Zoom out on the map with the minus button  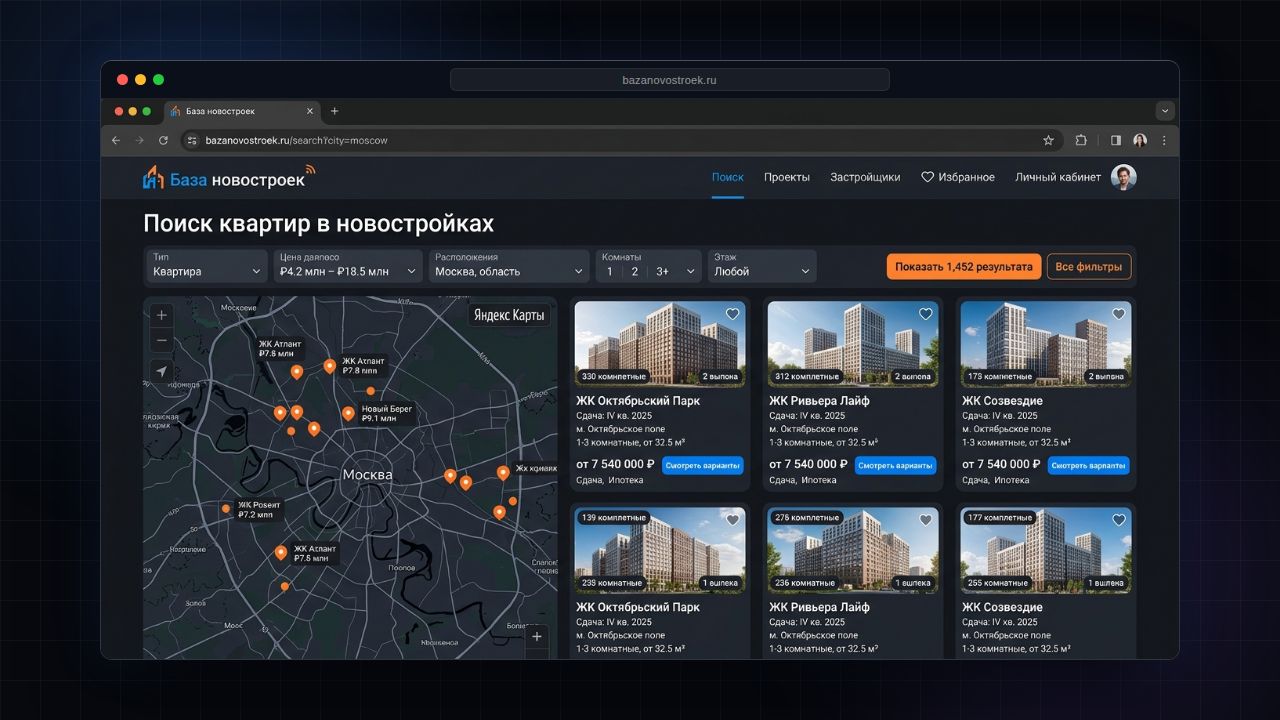coord(162,341)
